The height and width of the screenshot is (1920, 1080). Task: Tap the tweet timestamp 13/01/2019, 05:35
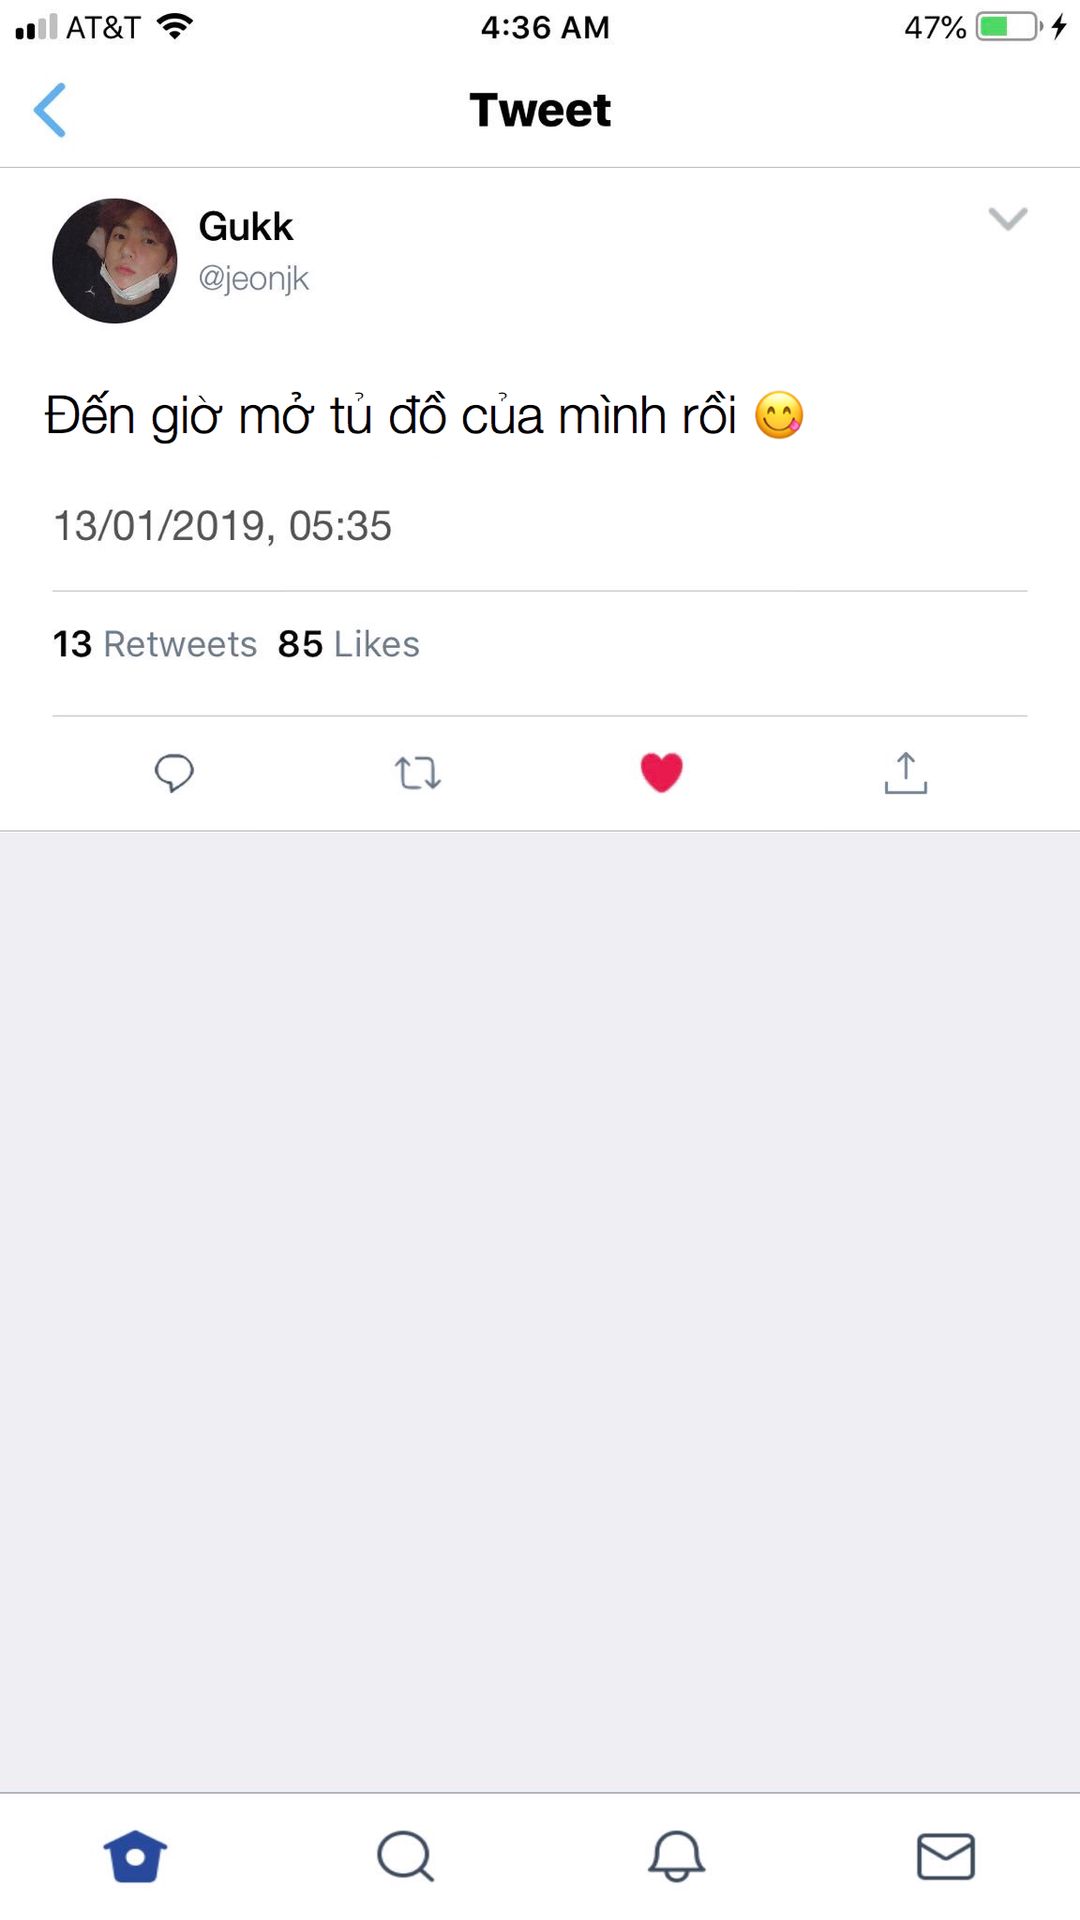(222, 526)
